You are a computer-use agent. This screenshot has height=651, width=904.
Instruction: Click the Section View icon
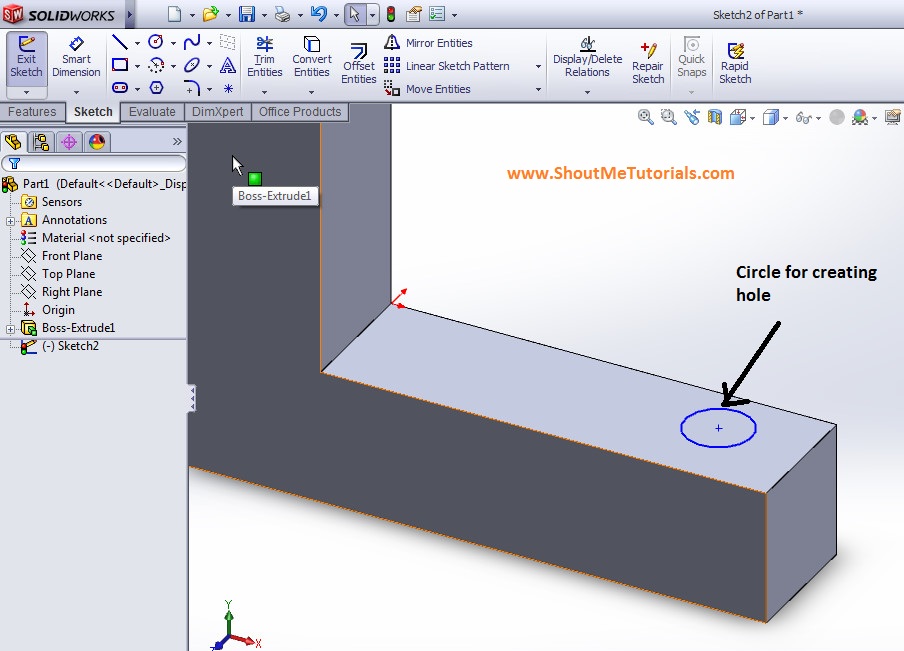coord(715,118)
